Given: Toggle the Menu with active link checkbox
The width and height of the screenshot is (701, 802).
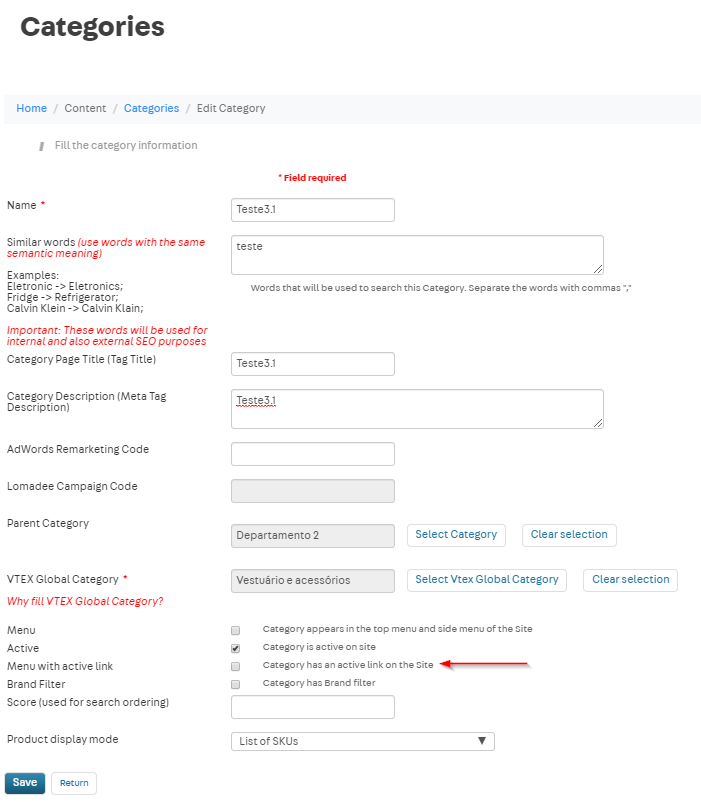Looking at the screenshot, I should pyautogui.click(x=236, y=666).
